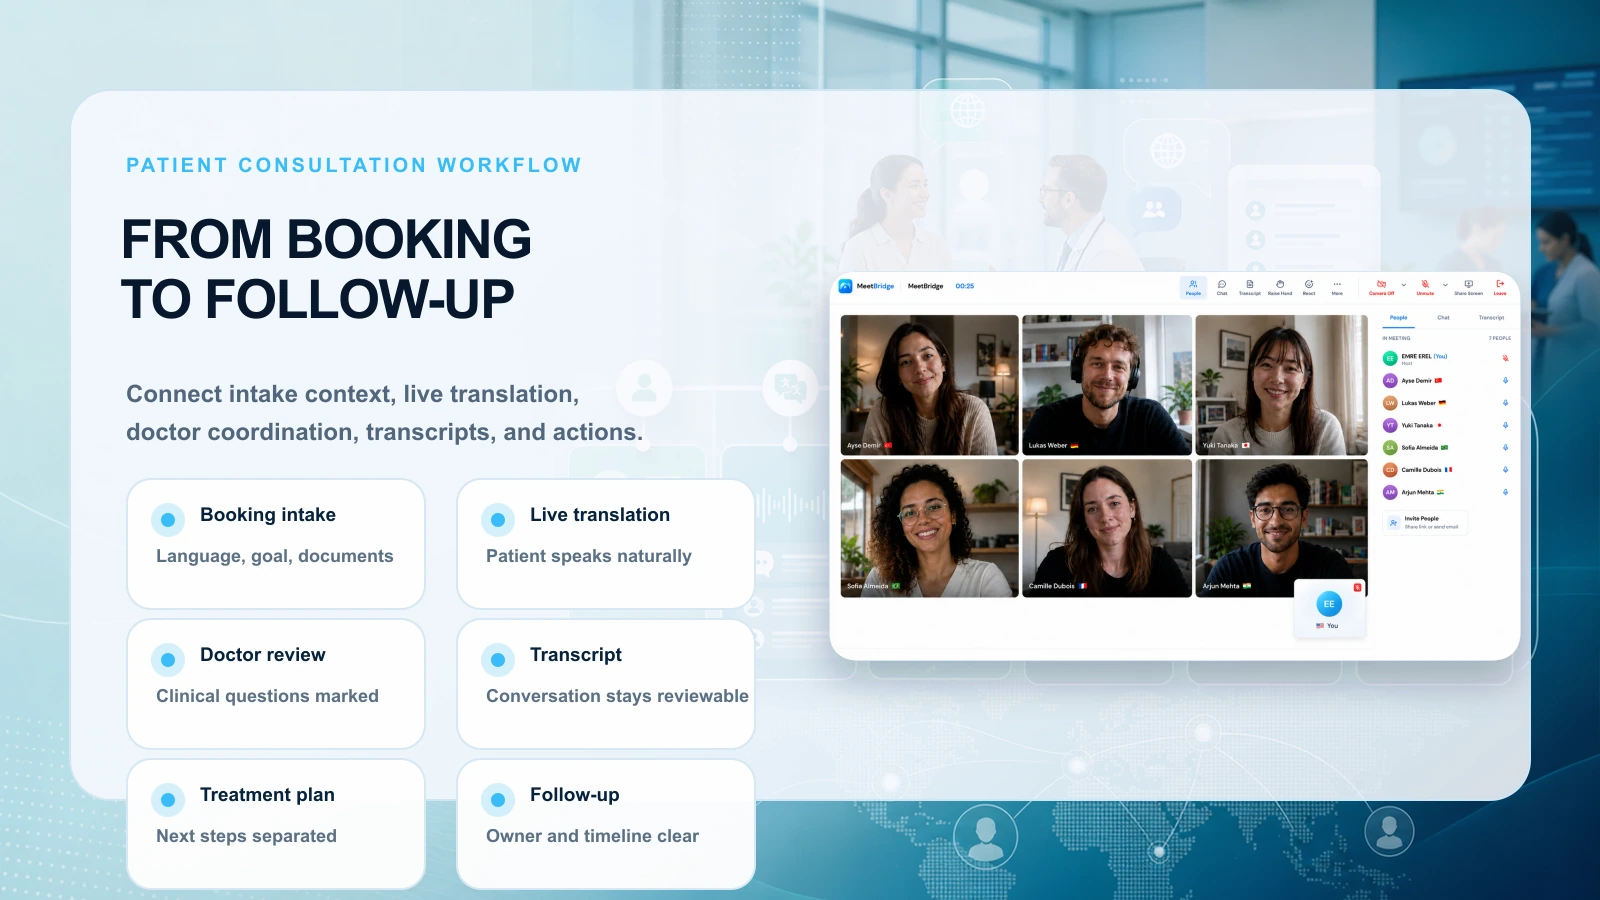Switch to the Transcript tab in side panel
The height and width of the screenshot is (900, 1600).
1491,318
